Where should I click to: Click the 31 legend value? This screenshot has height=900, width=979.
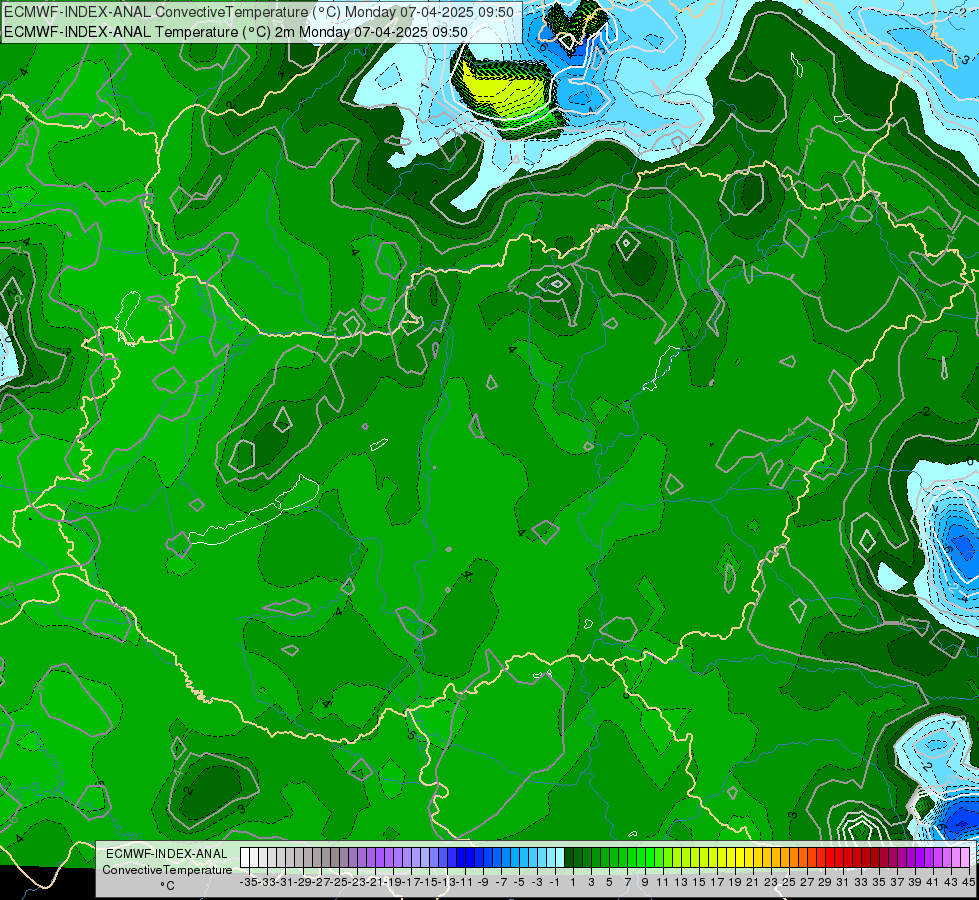(x=843, y=882)
